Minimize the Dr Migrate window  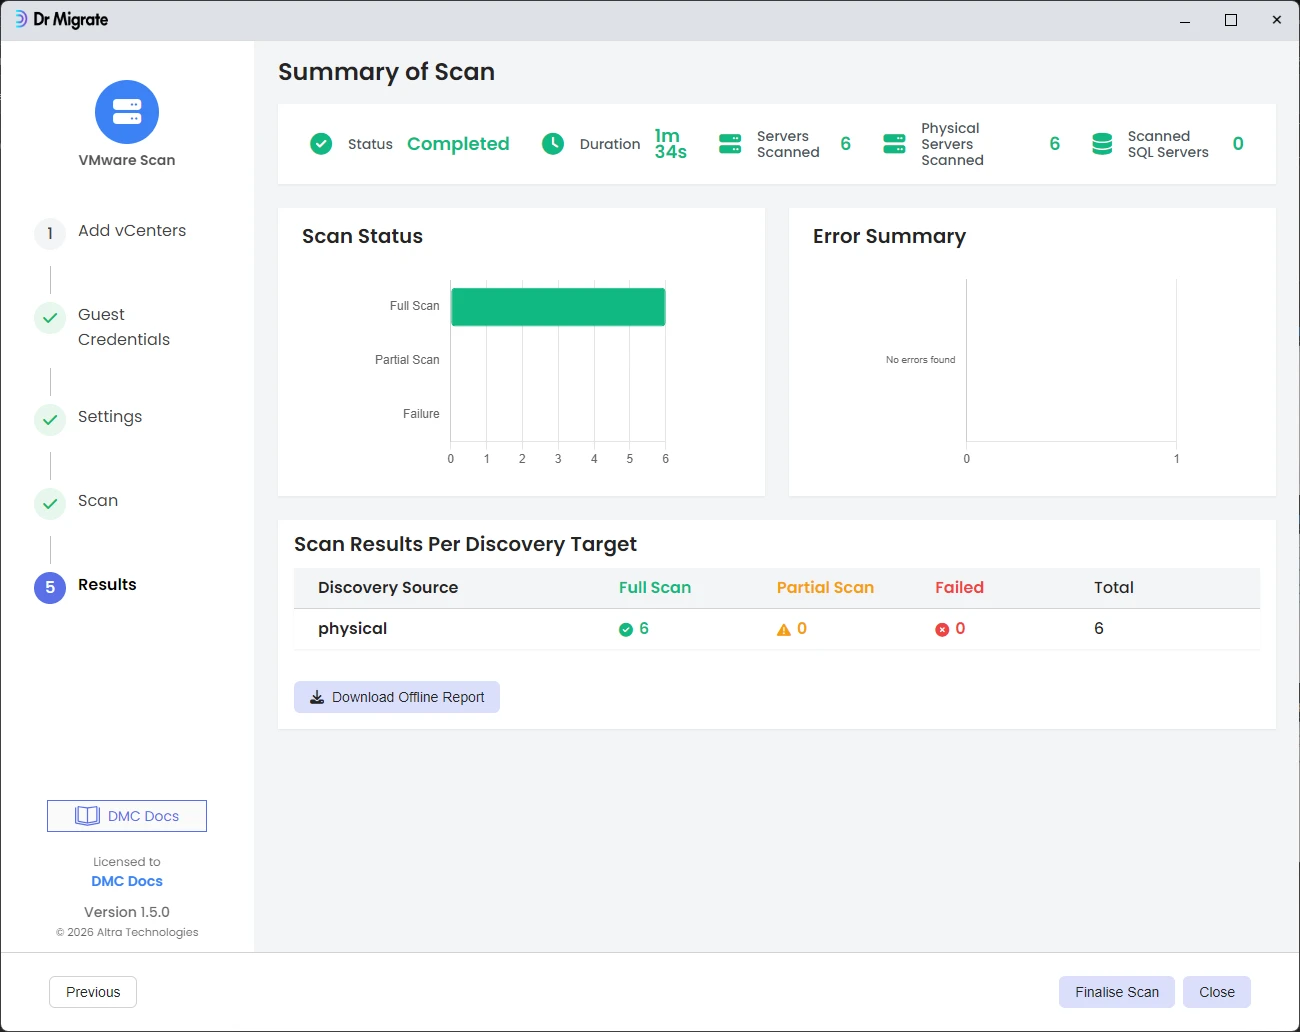click(x=1185, y=20)
